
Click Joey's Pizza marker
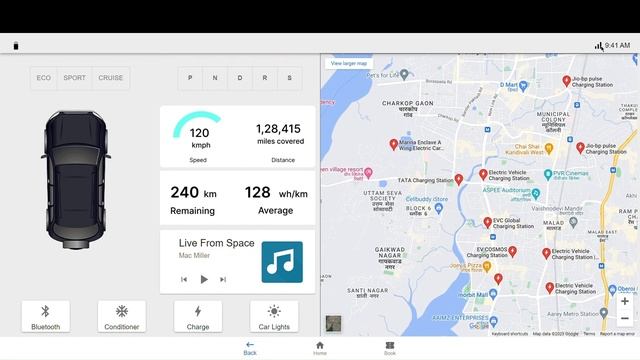click(487, 267)
